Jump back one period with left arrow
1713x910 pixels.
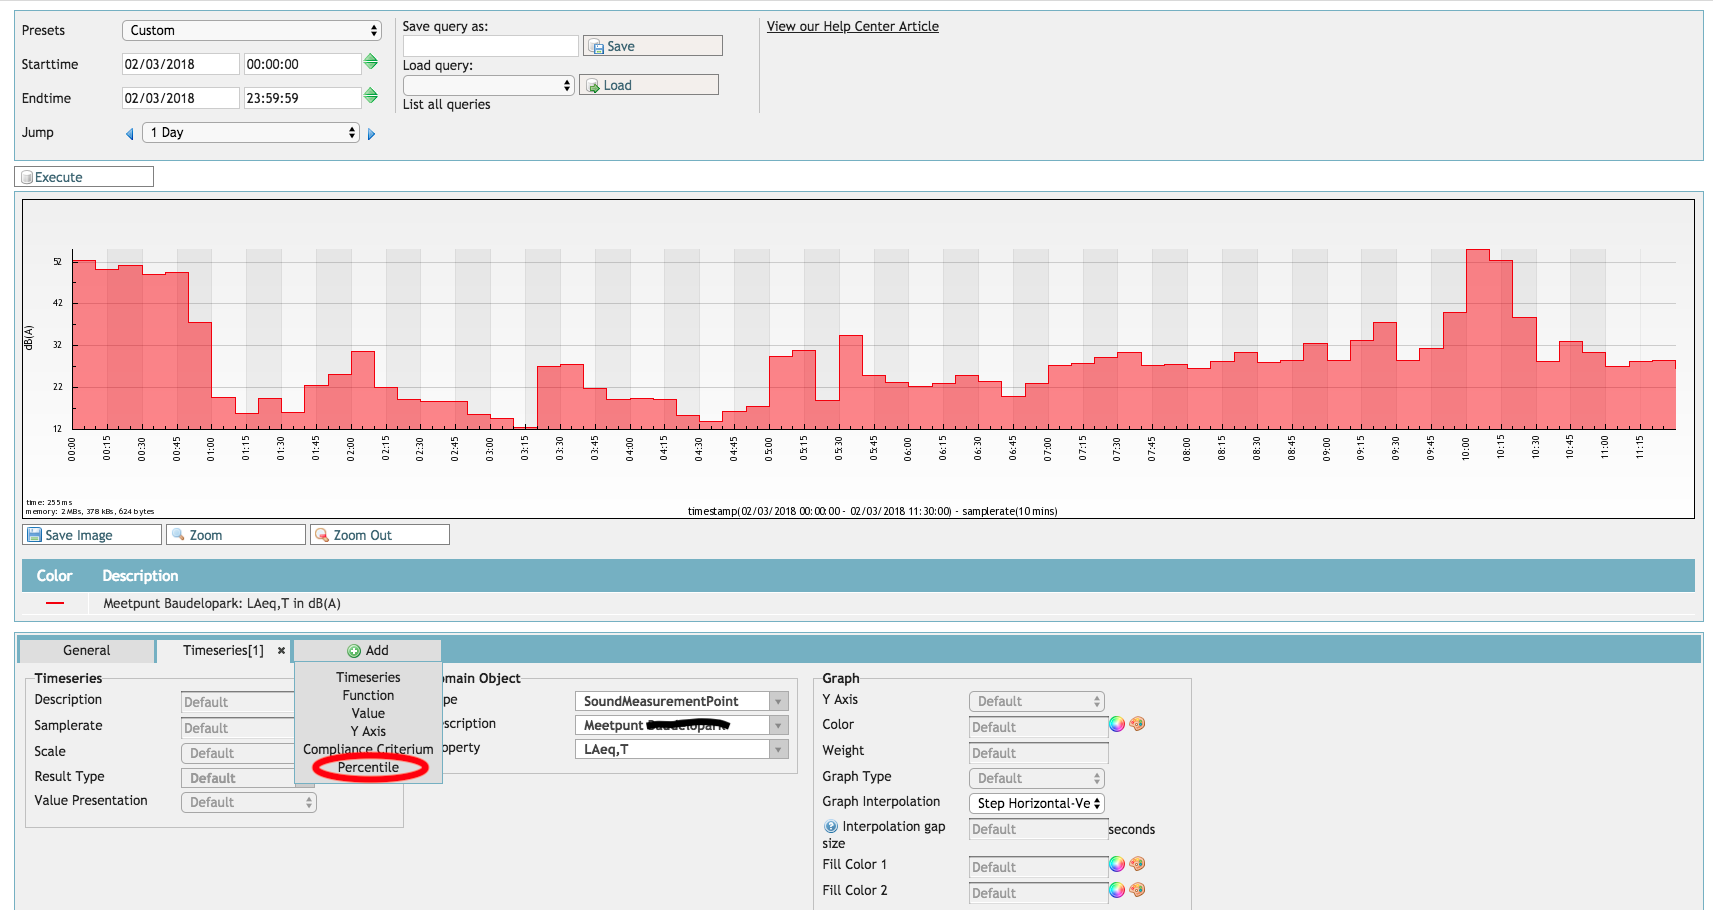(129, 134)
